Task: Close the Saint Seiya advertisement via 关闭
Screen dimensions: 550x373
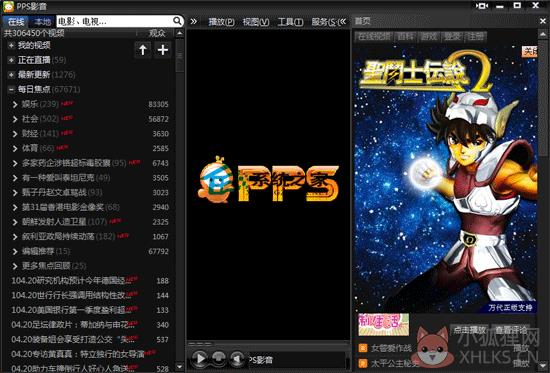Action: 530,52
